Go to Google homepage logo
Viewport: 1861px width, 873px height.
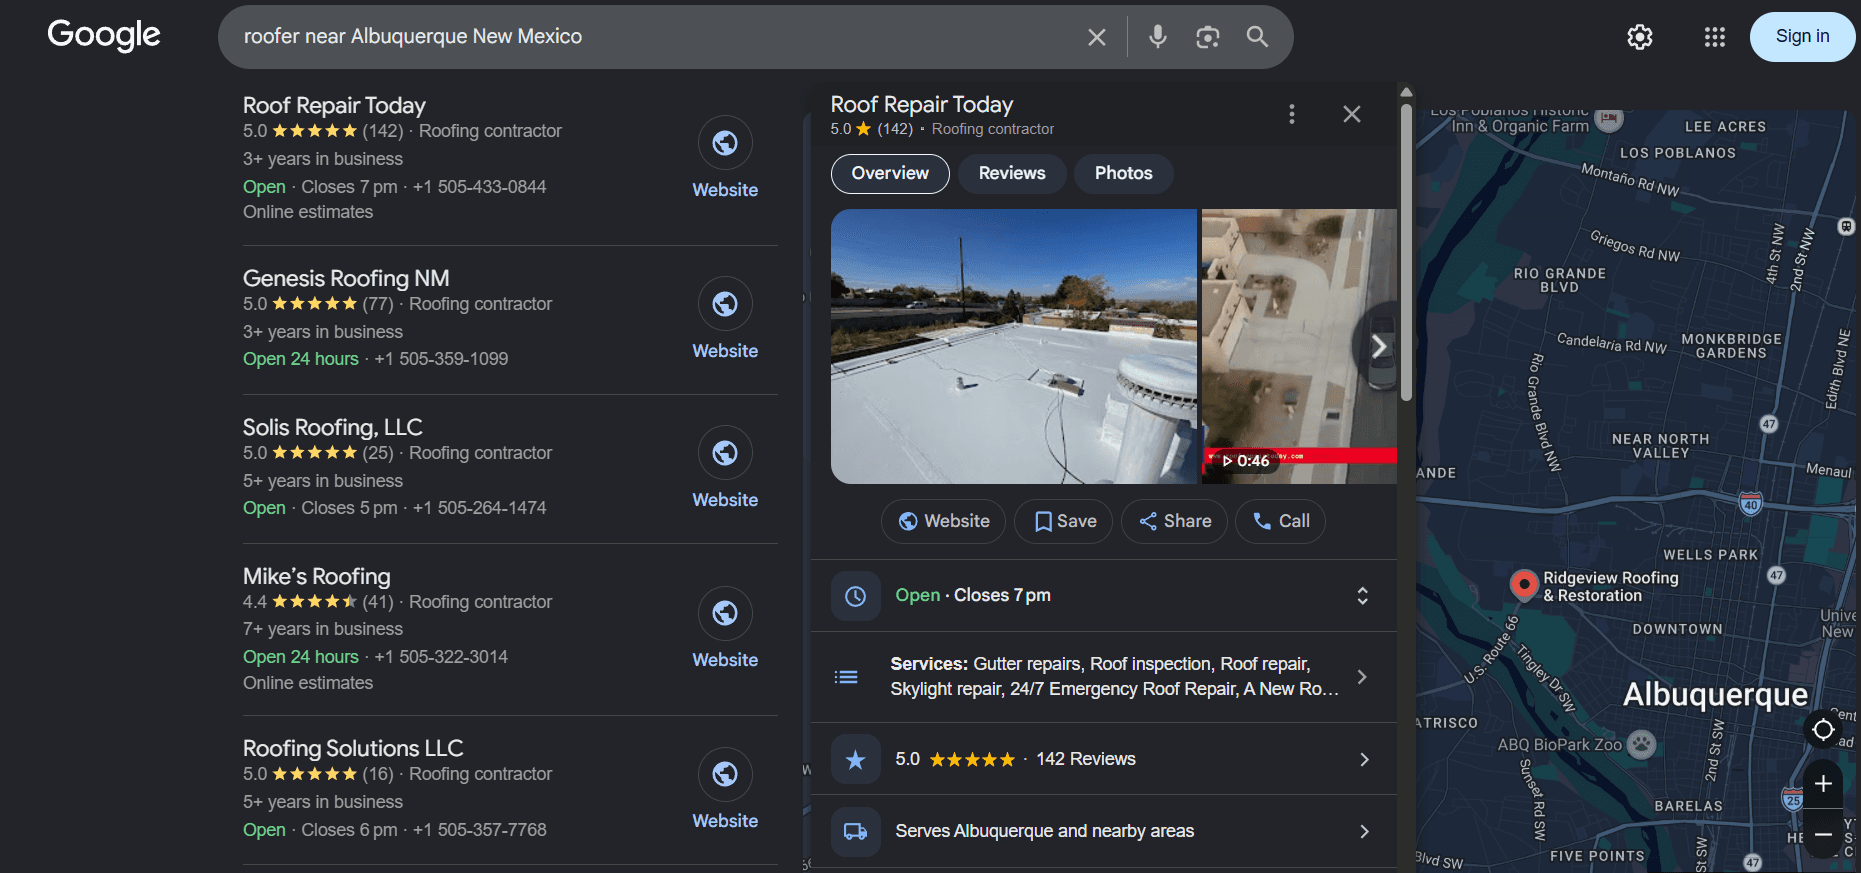pyautogui.click(x=104, y=36)
